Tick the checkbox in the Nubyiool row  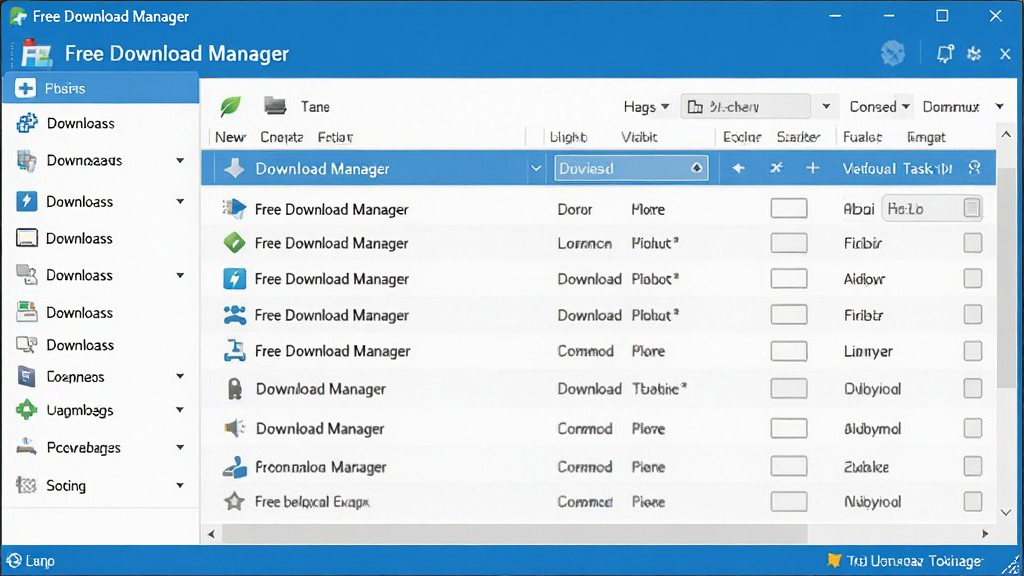(x=972, y=502)
